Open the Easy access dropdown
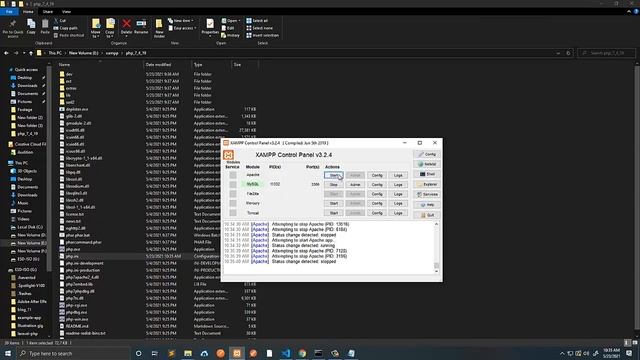 click(182, 28)
